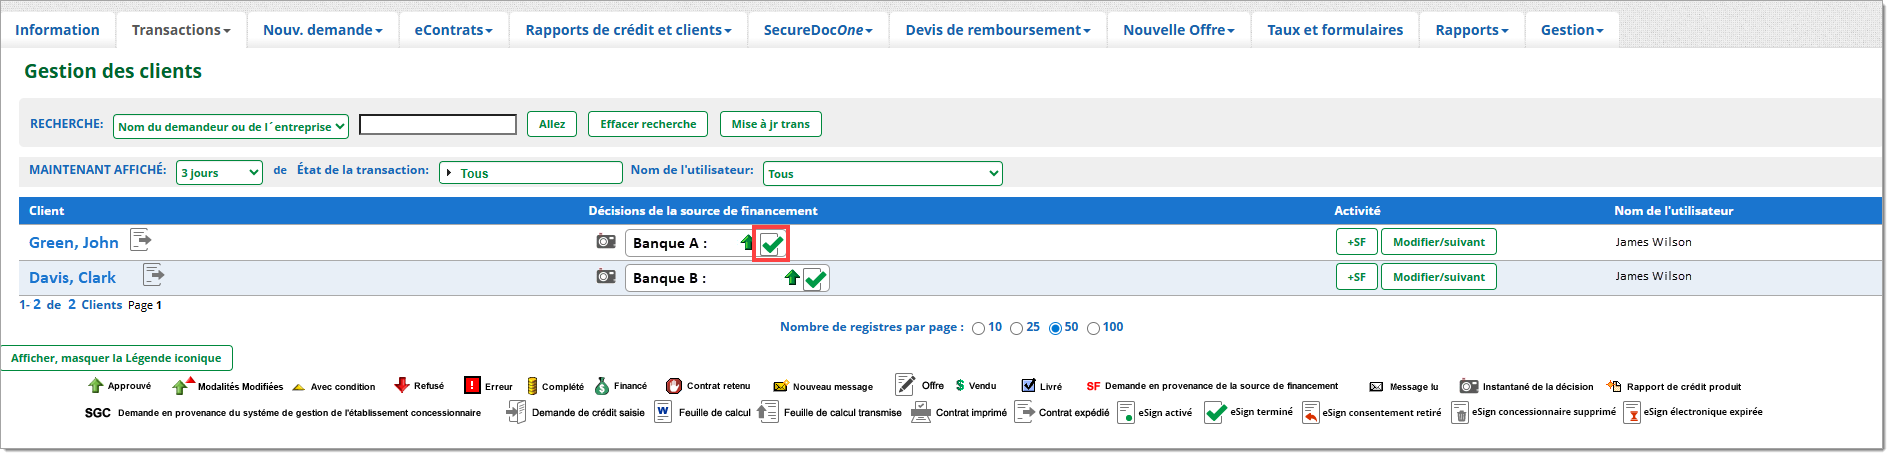Expand the Nom de l'utilisateur dropdown
1890x456 pixels.
point(882,174)
